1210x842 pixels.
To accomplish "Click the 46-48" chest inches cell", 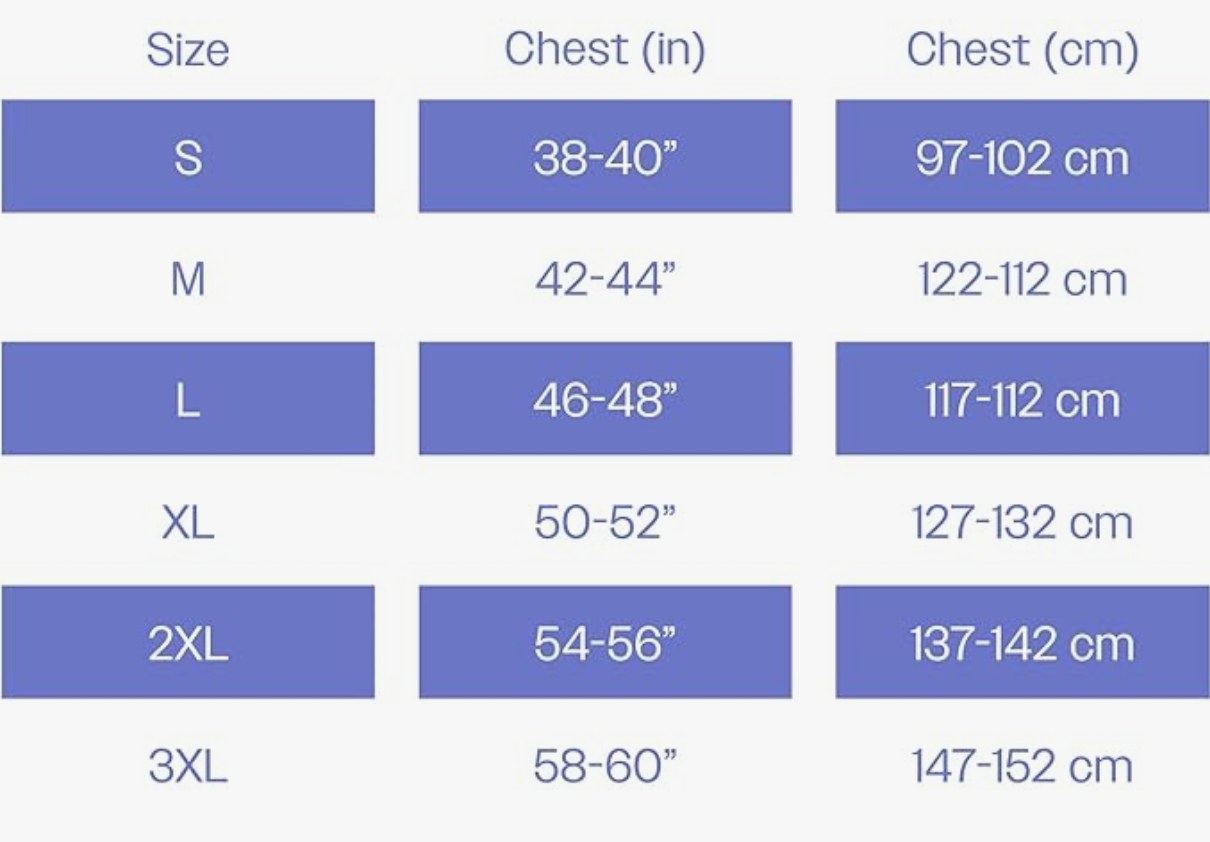I will 605,398.
